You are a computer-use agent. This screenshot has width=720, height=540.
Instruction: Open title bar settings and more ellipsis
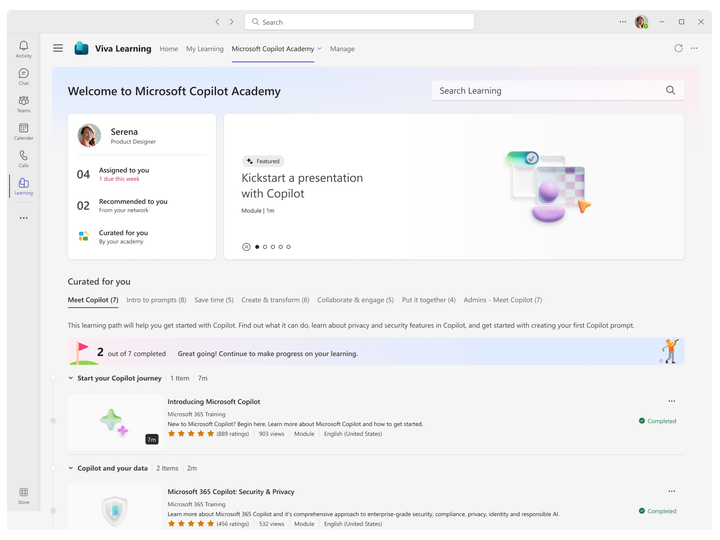pos(622,22)
